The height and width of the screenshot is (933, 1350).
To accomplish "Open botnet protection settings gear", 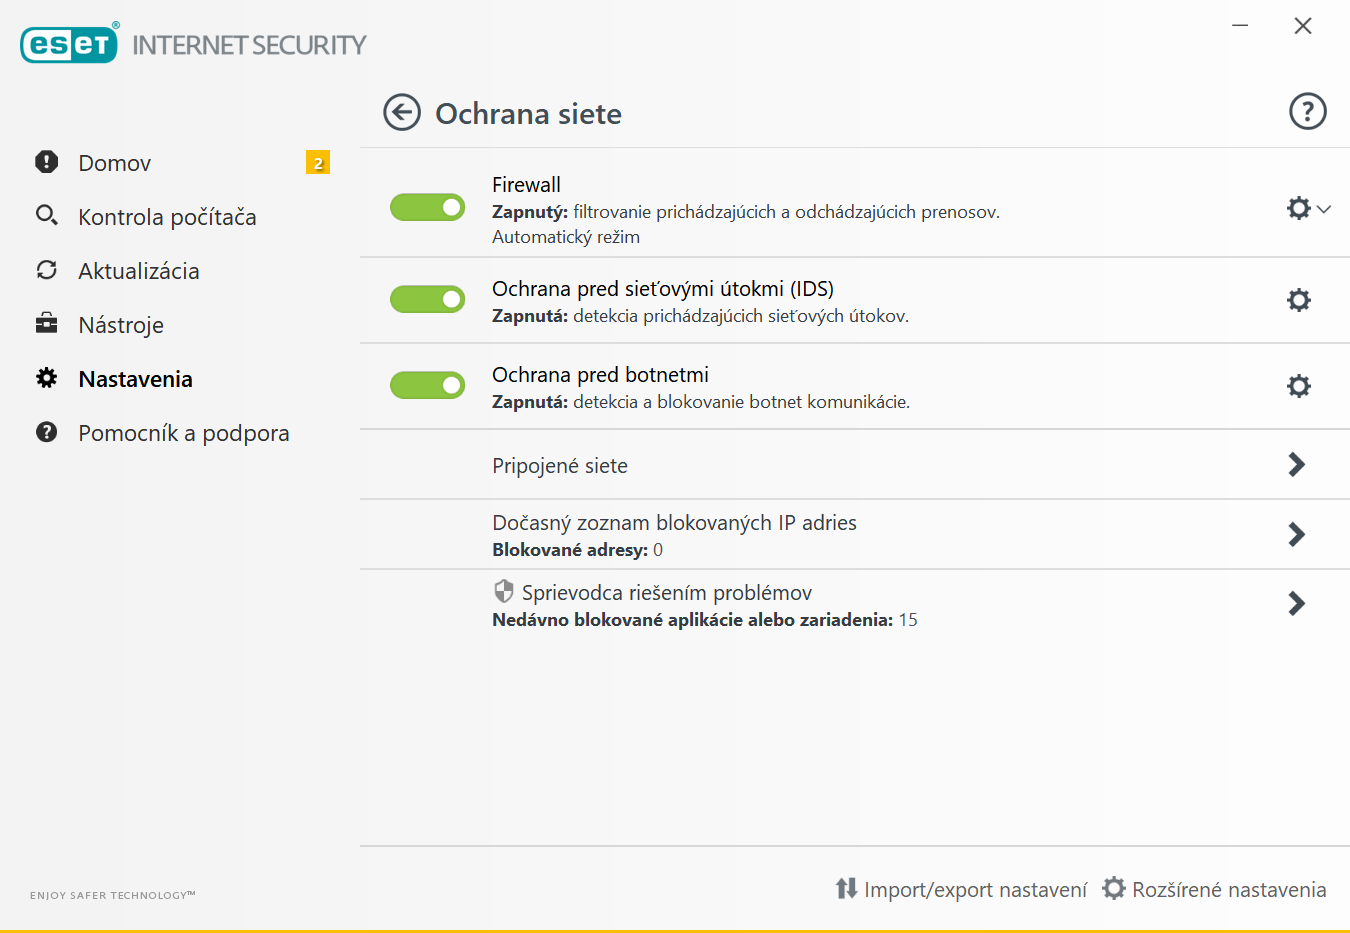I will (x=1298, y=386).
